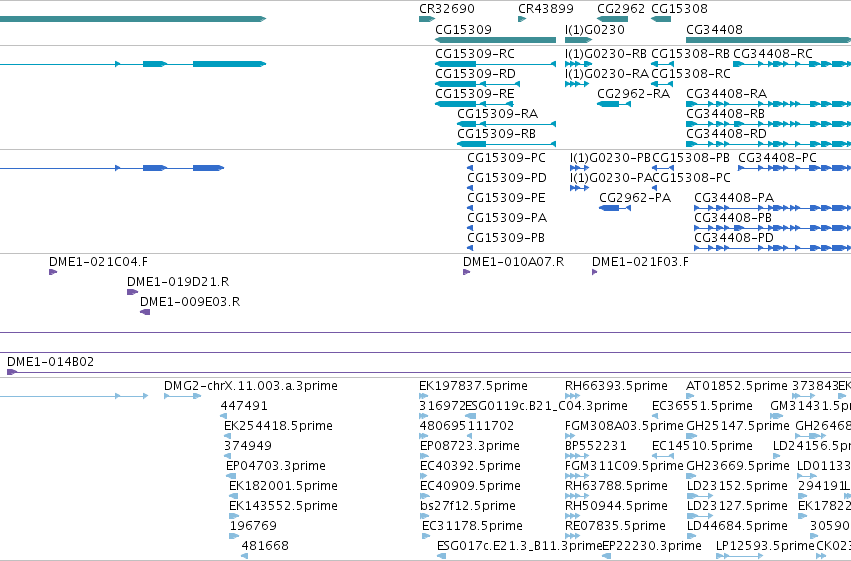
Task: Click protein CG15309-PC
Action: (470, 168)
